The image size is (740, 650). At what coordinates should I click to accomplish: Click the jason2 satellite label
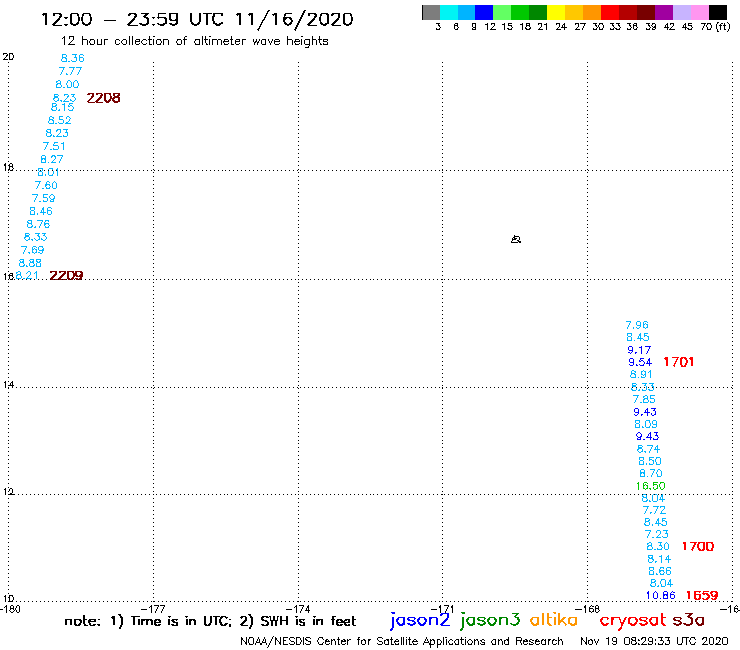coord(420,621)
